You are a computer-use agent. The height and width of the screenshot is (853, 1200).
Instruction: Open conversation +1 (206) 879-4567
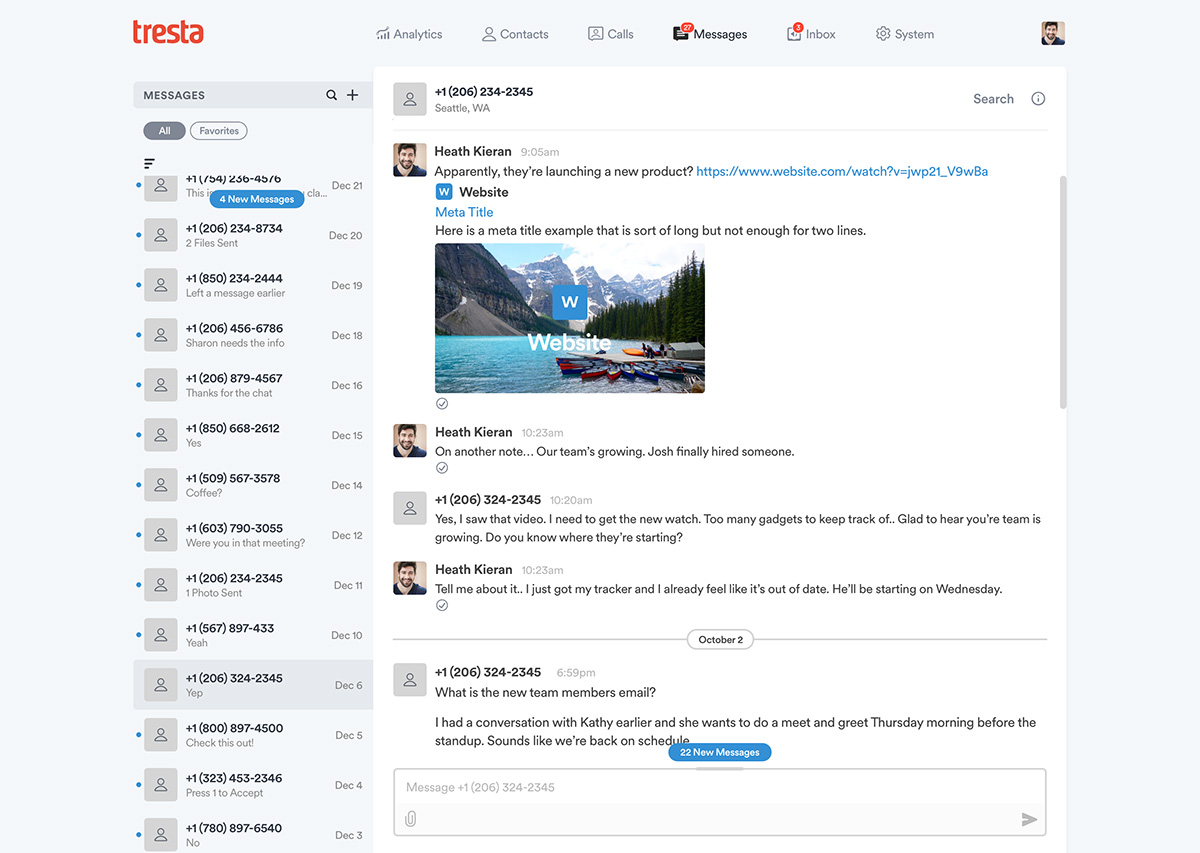[253, 385]
